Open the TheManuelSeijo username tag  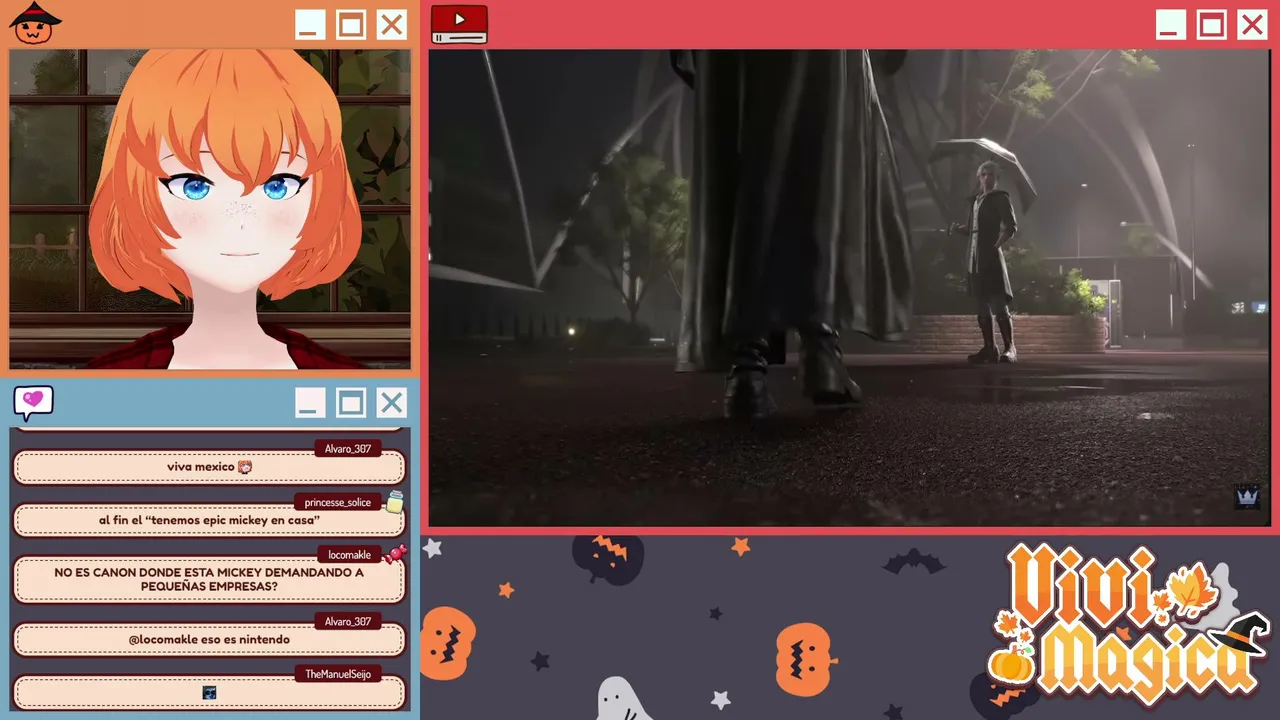(x=338, y=675)
